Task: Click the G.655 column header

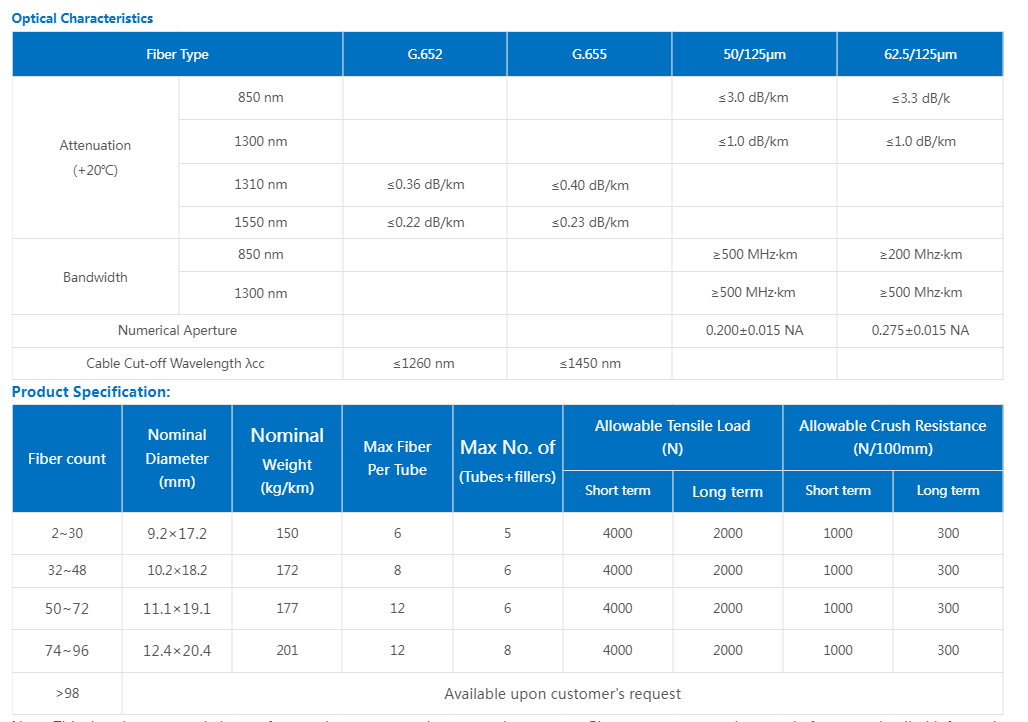Action: point(589,54)
